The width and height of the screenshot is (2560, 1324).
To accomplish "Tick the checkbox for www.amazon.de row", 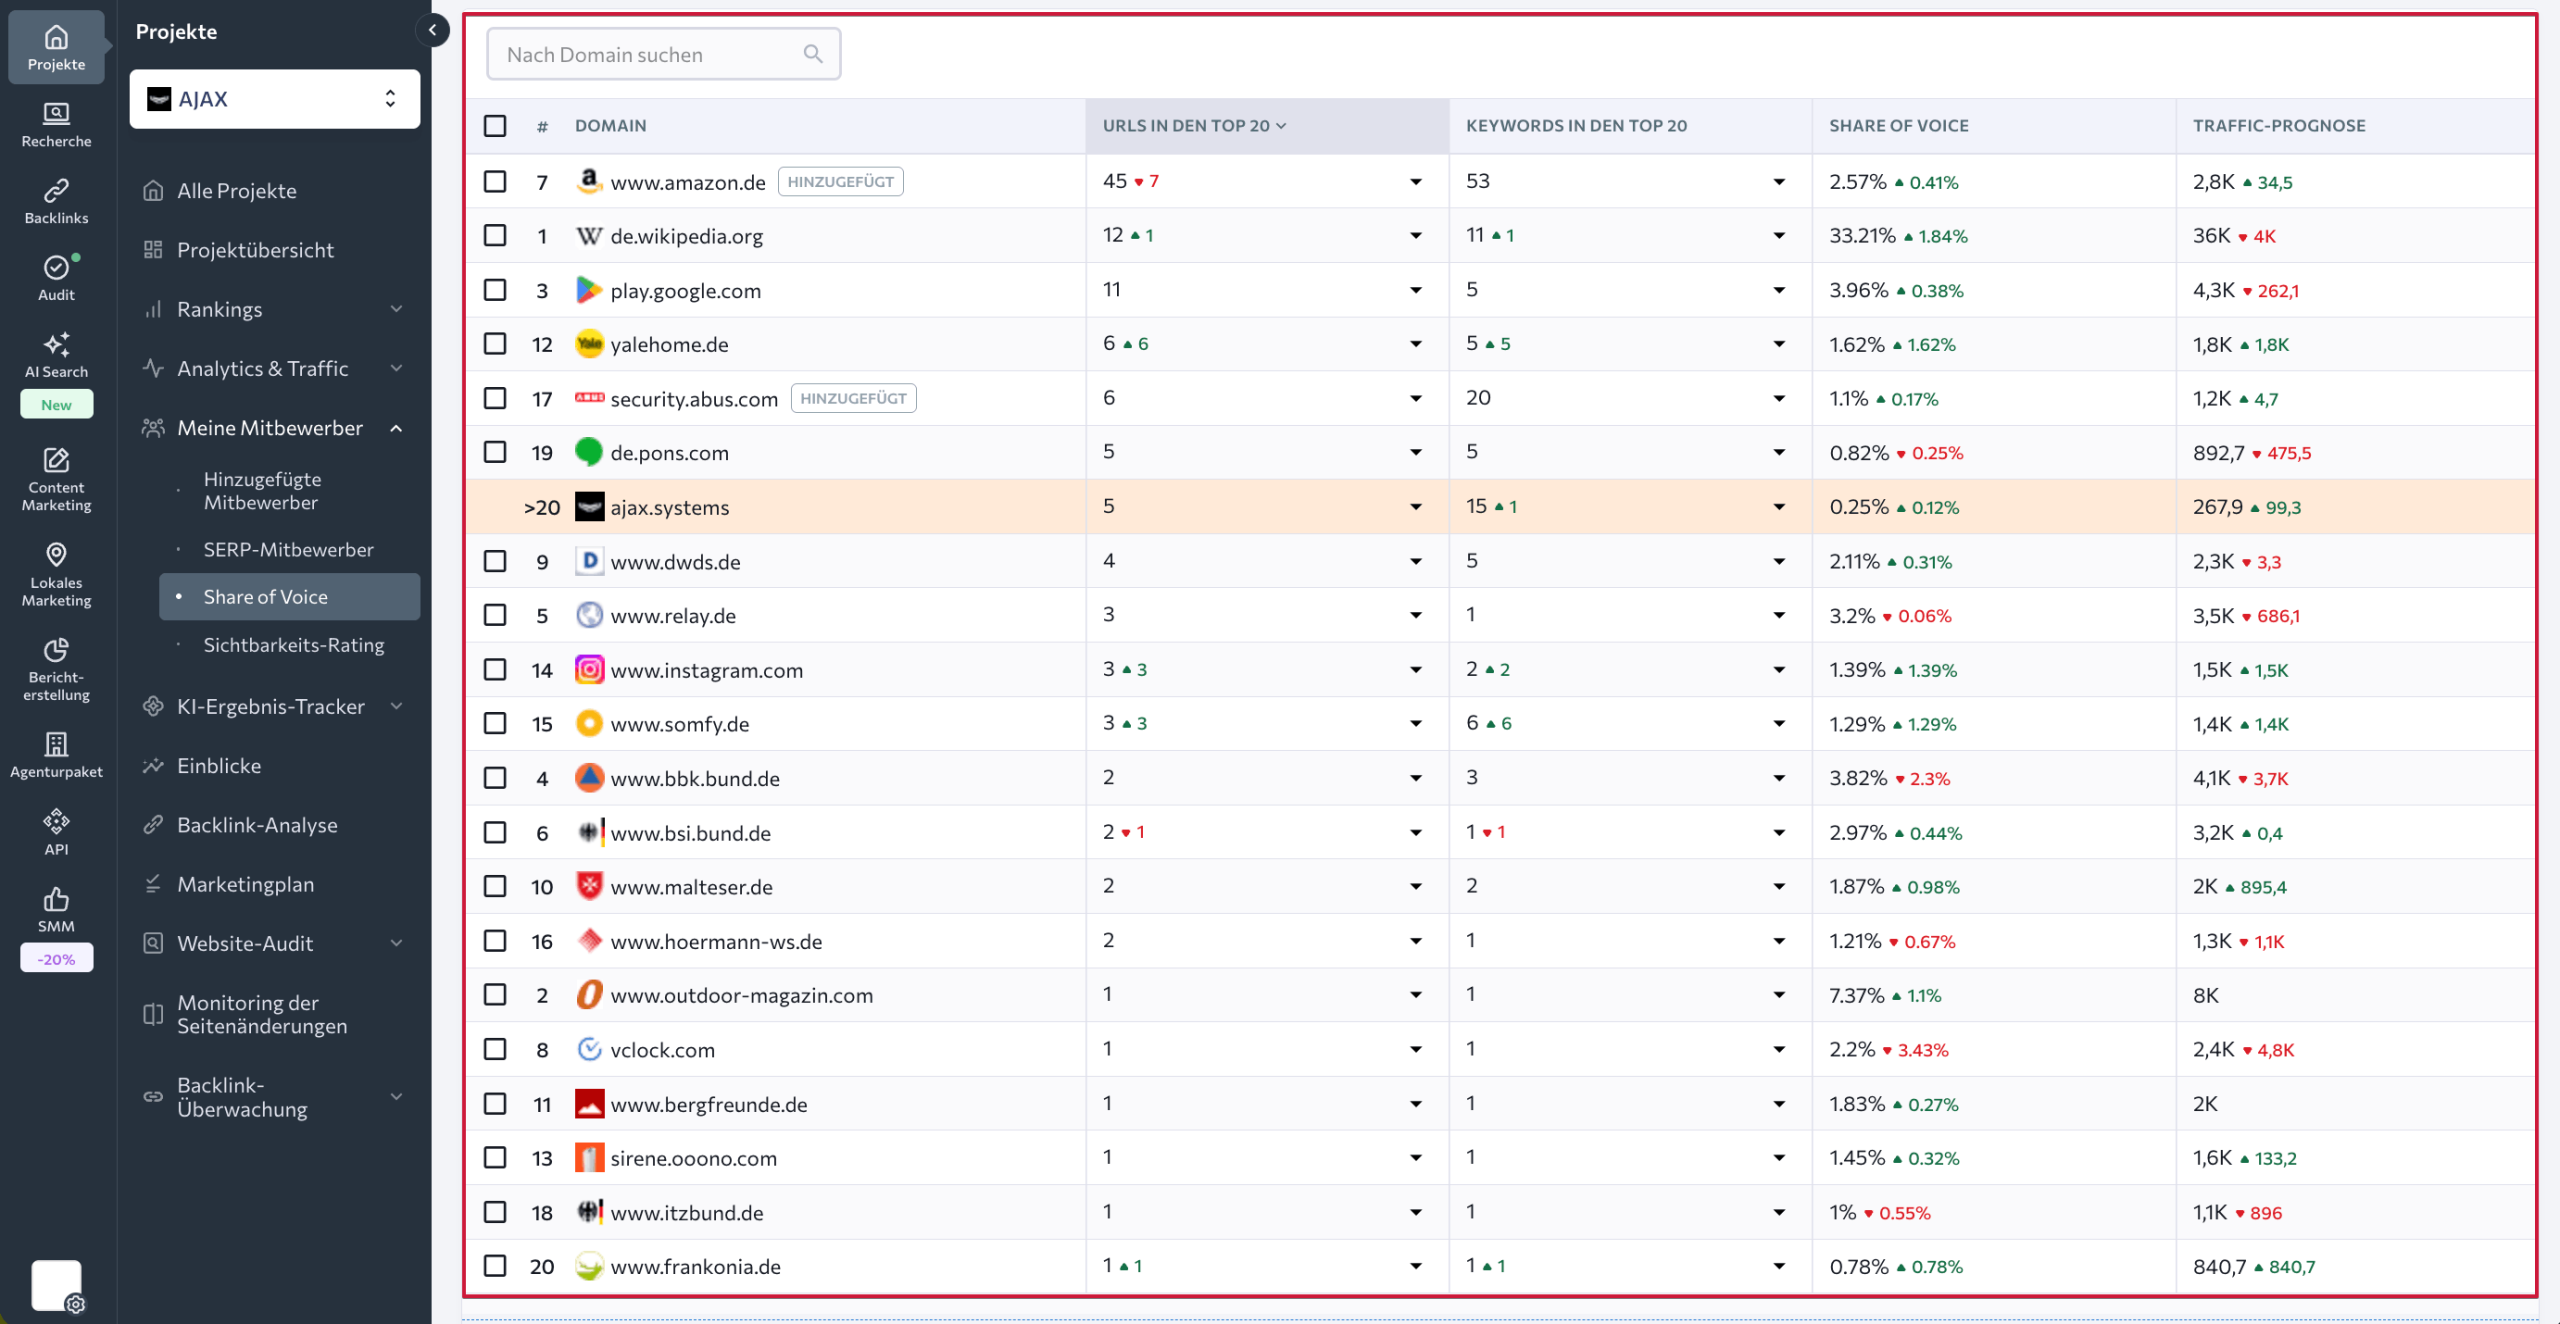I will (495, 181).
